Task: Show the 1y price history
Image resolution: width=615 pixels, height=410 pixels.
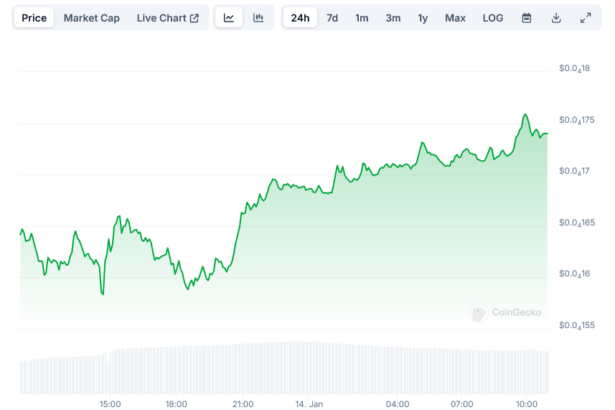Action: [423, 18]
